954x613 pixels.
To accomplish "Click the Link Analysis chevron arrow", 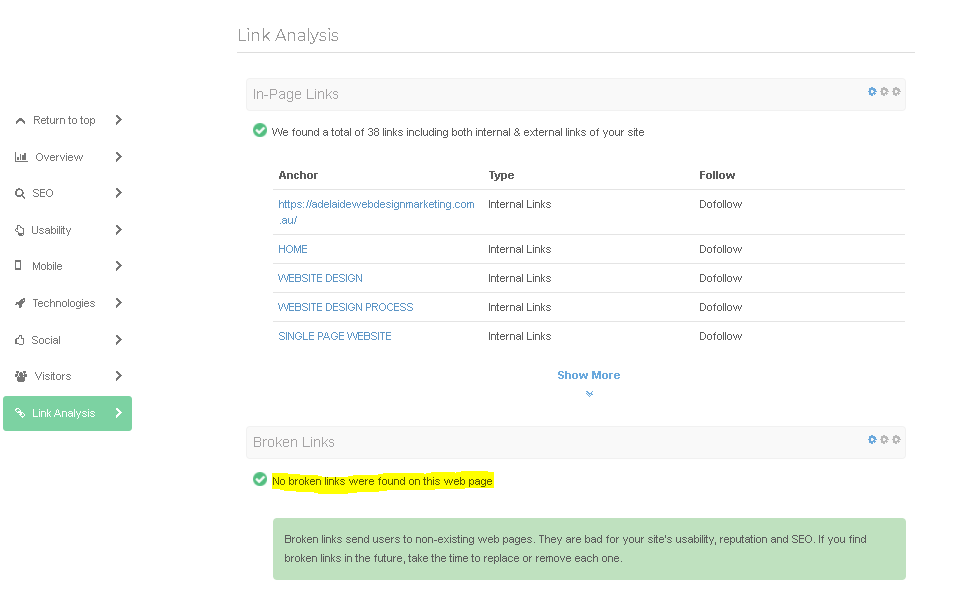I will click(119, 413).
